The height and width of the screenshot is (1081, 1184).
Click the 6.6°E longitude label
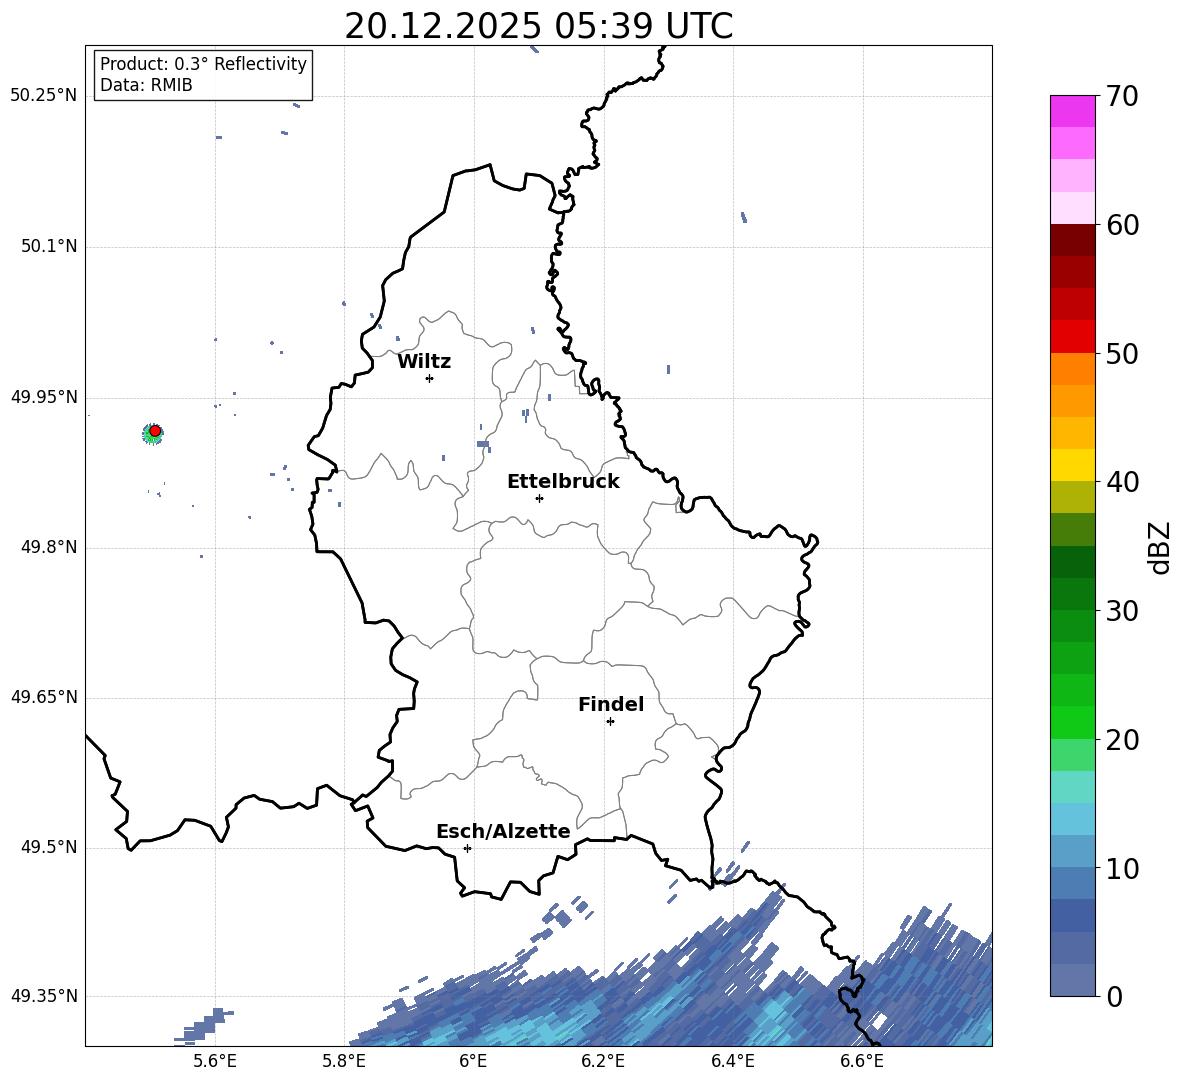click(x=862, y=1061)
